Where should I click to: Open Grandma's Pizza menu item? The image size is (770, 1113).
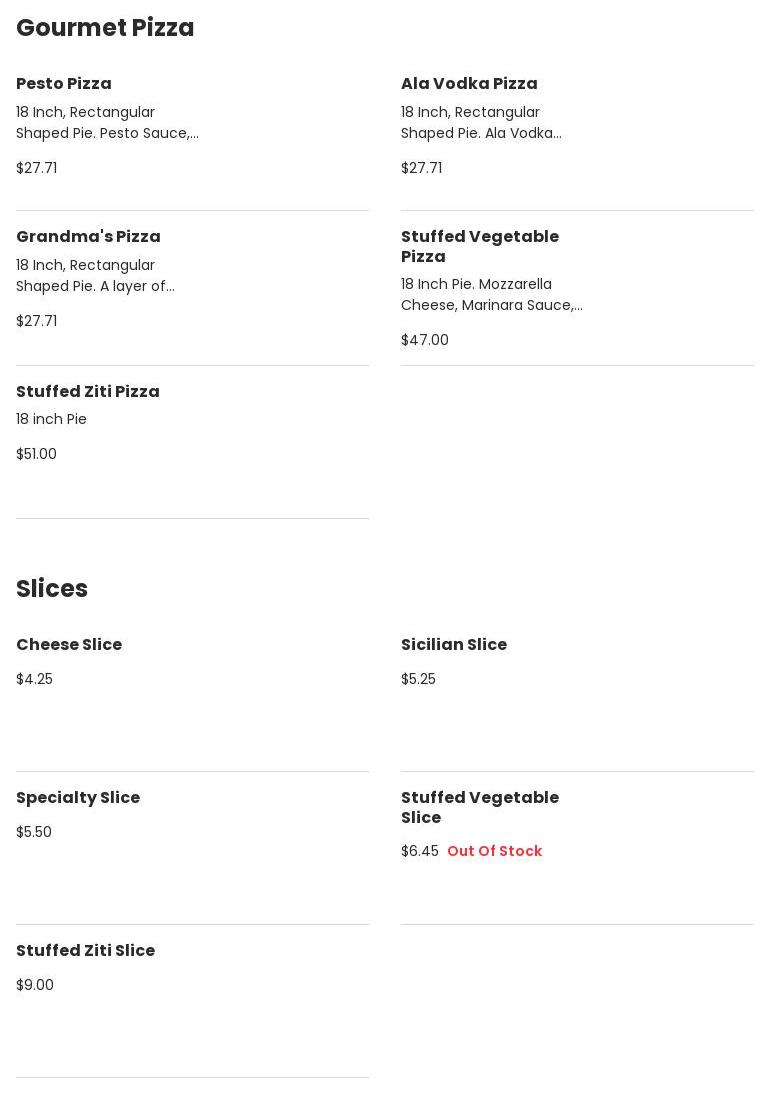point(88,237)
